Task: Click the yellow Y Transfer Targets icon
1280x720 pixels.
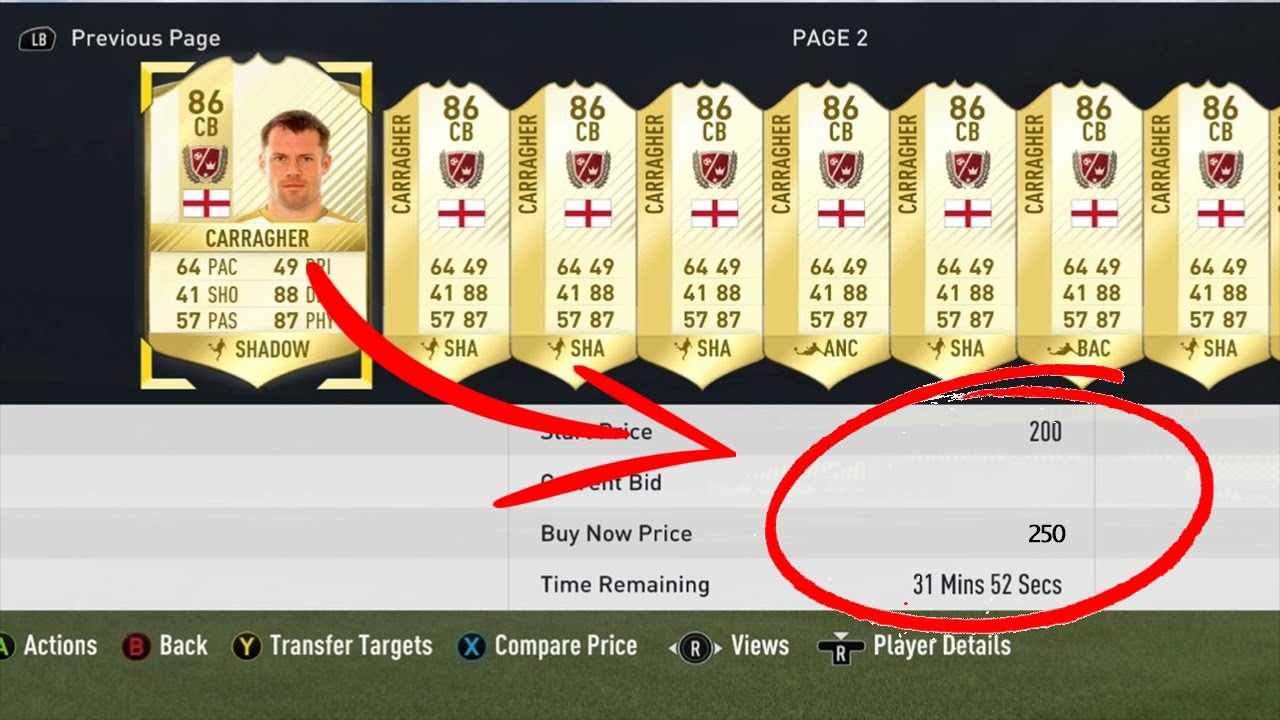Action: click(247, 647)
